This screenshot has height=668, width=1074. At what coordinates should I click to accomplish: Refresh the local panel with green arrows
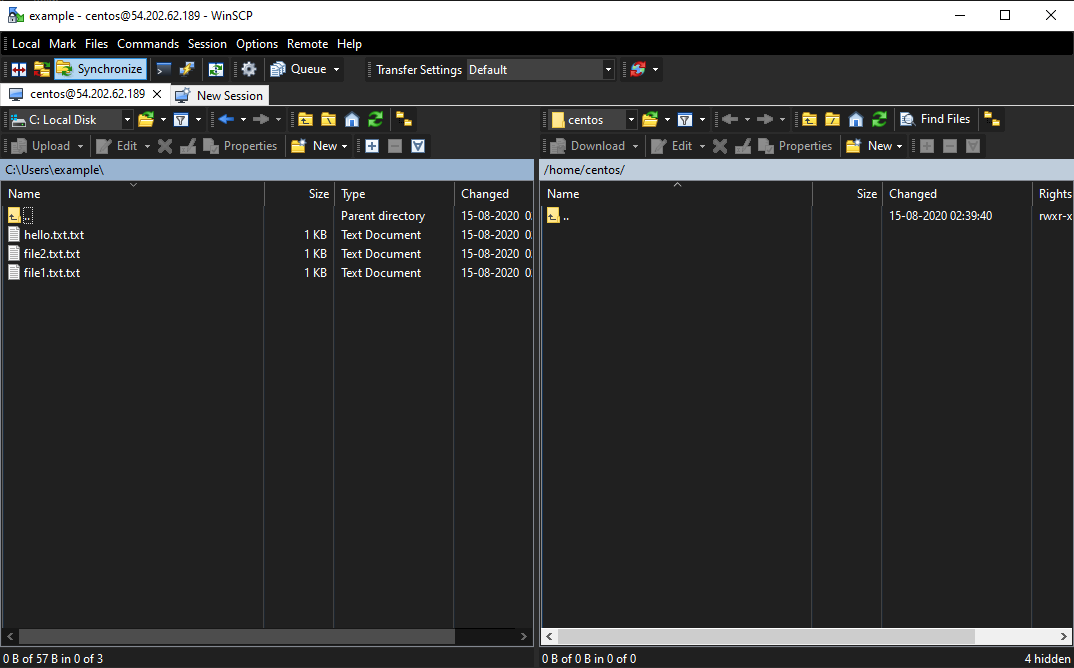tap(375, 120)
